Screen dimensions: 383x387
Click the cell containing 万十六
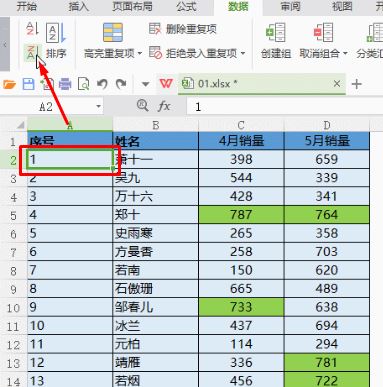[156, 196]
